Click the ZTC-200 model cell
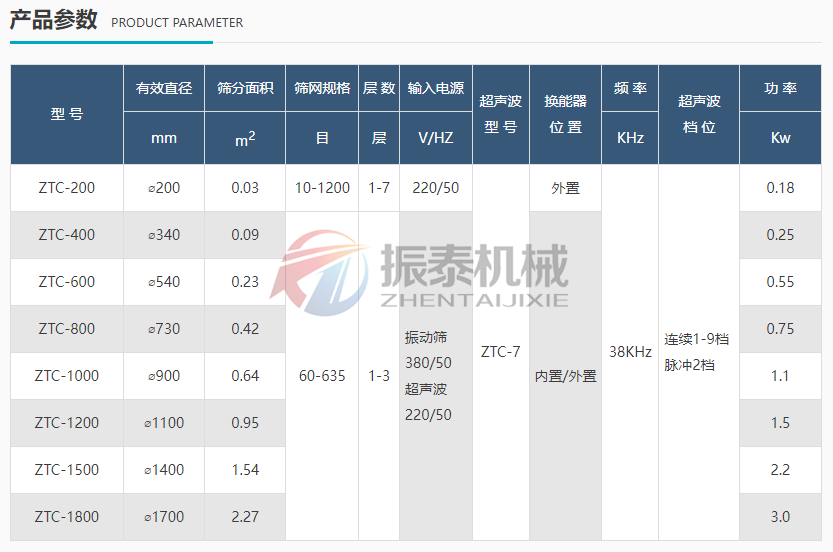The image size is (833, 552). (x=67, y=188)
